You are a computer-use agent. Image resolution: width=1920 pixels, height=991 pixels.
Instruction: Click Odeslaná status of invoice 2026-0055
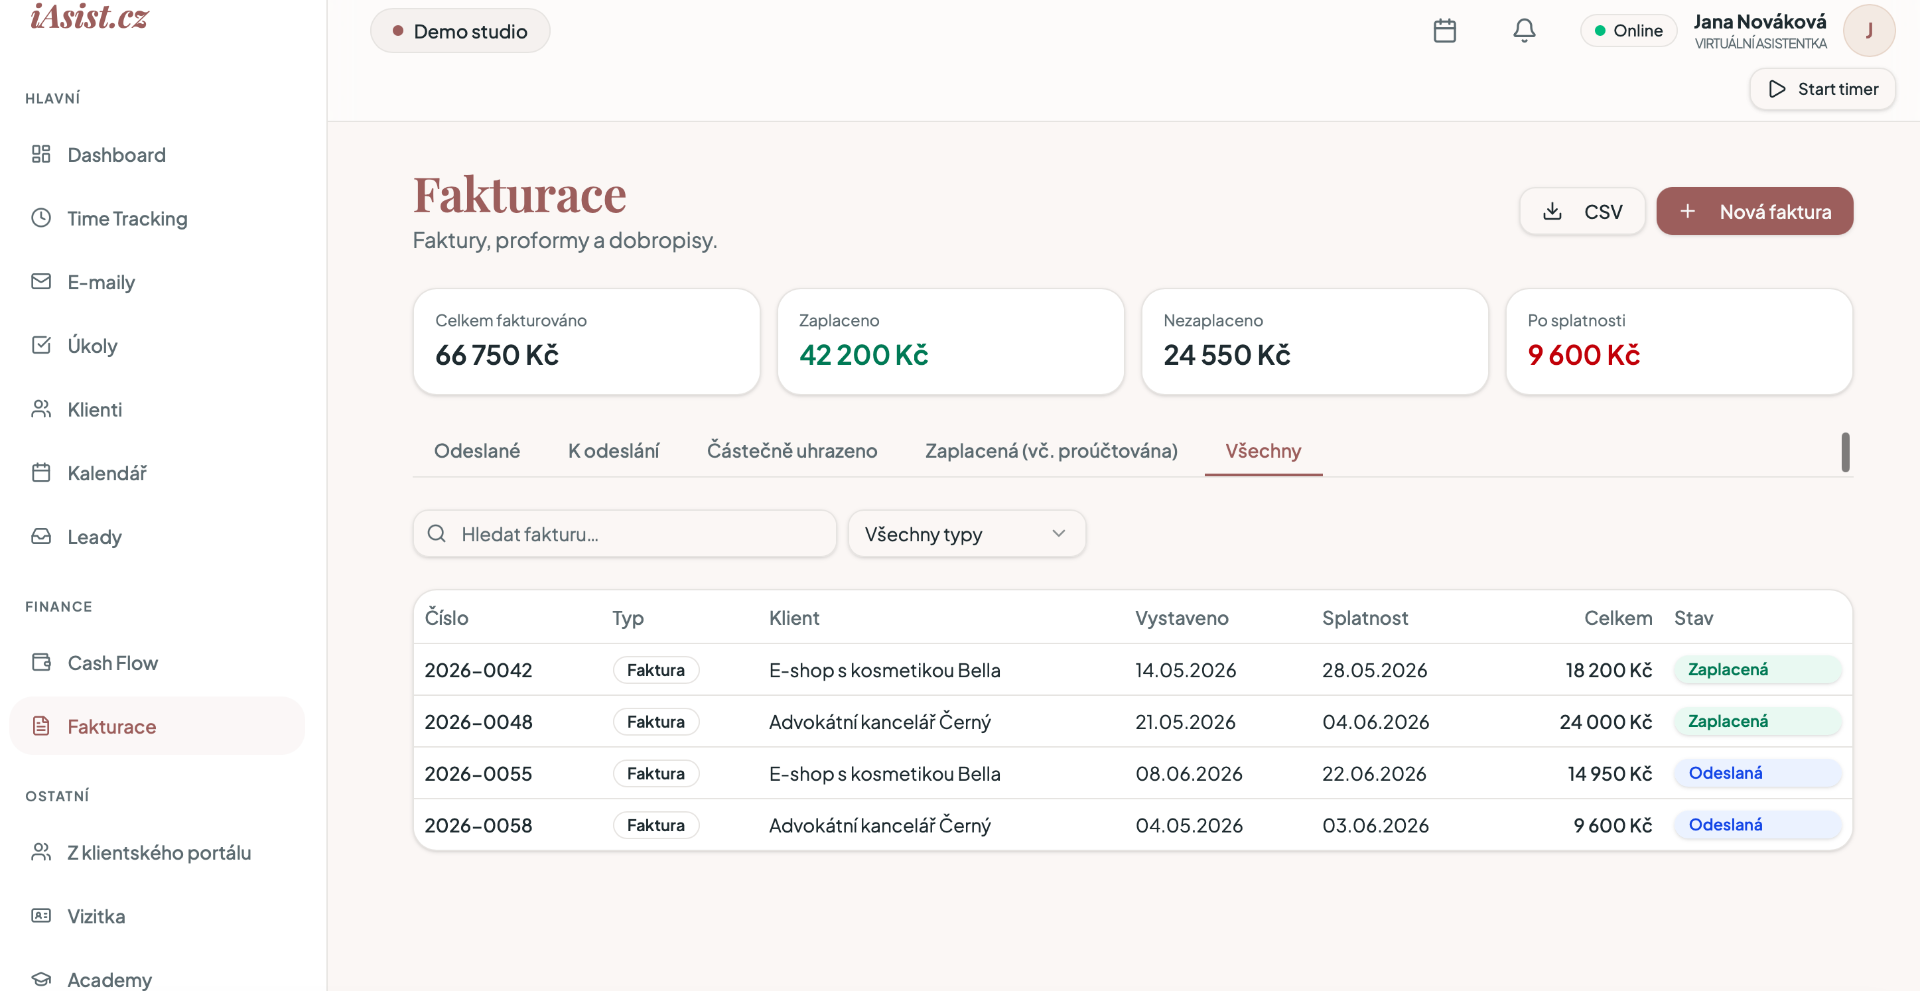1757,773
